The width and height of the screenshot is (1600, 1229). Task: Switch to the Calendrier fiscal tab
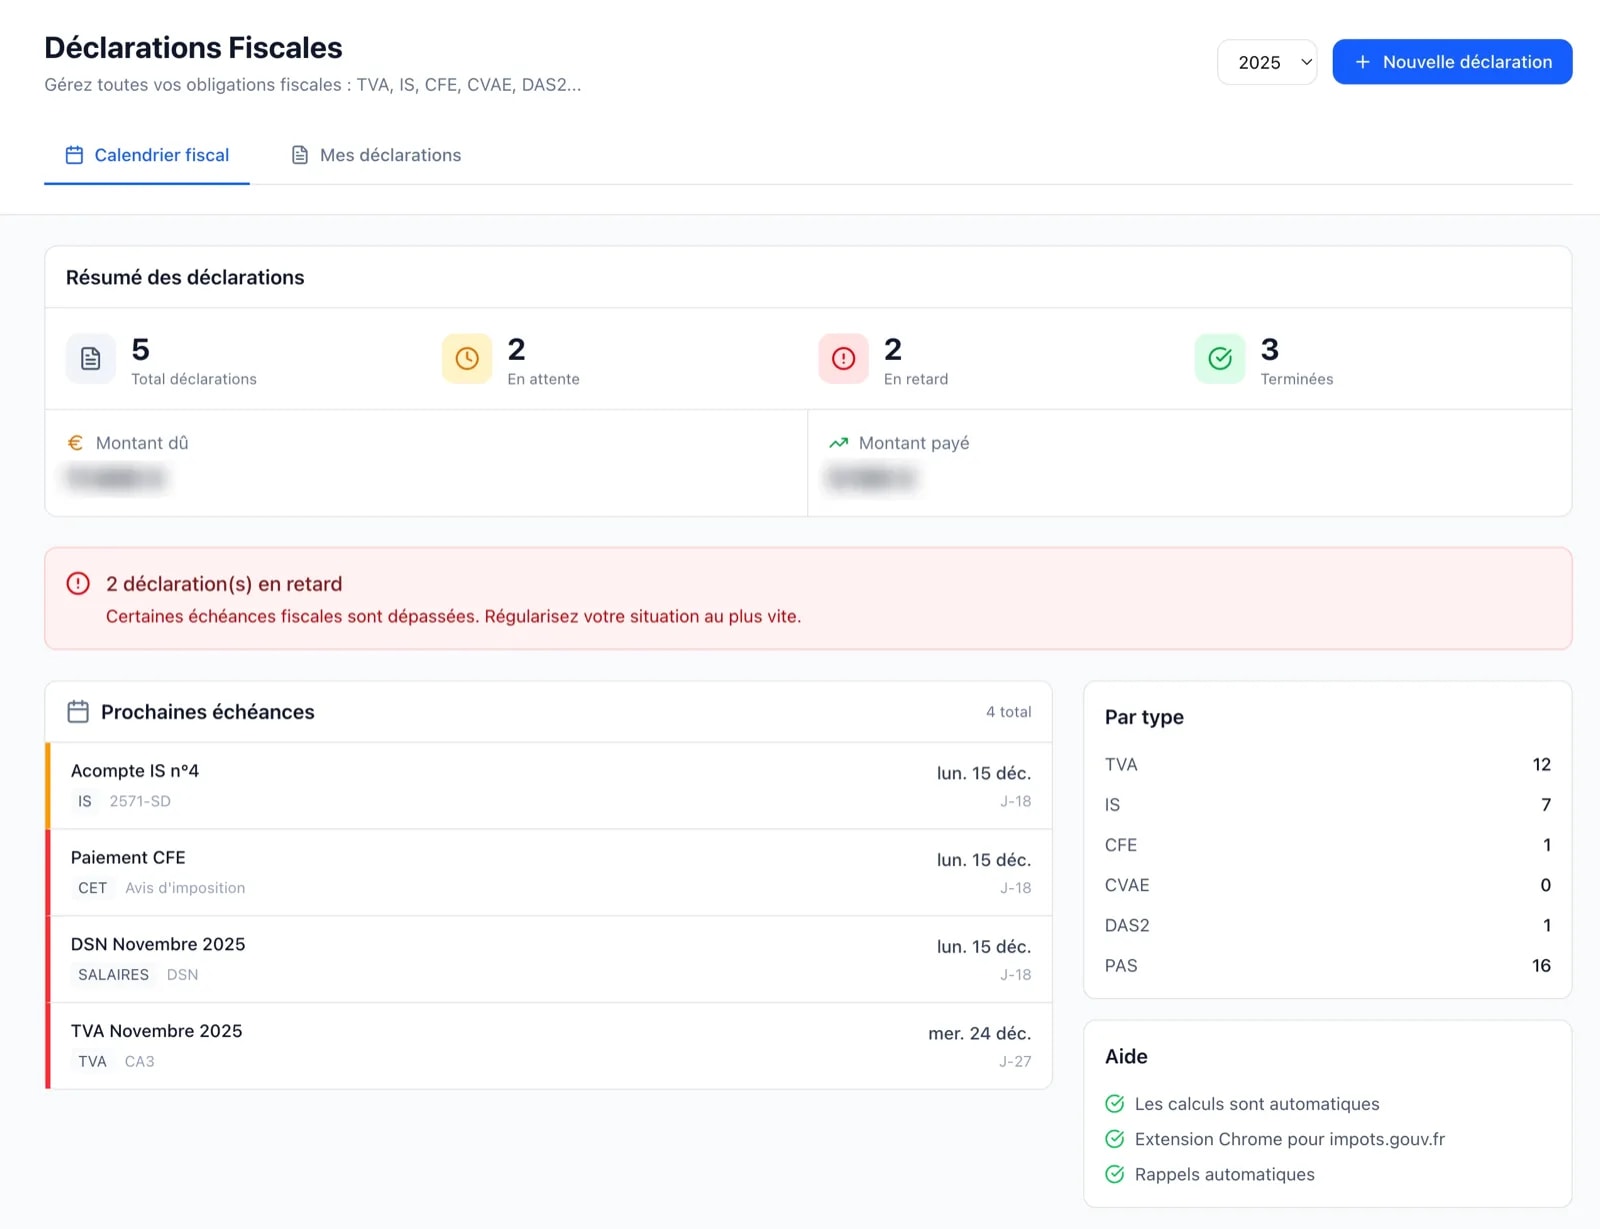[147, 155]
